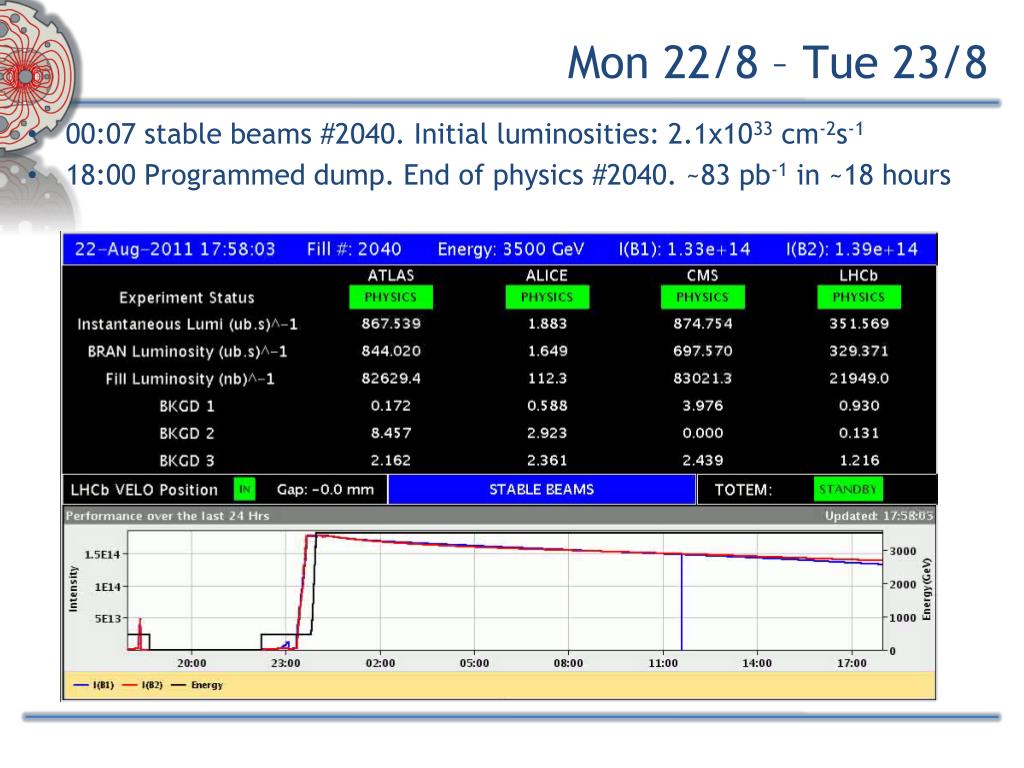
Task: Click the BKGD 1 row label
Action: pos(187,406)
